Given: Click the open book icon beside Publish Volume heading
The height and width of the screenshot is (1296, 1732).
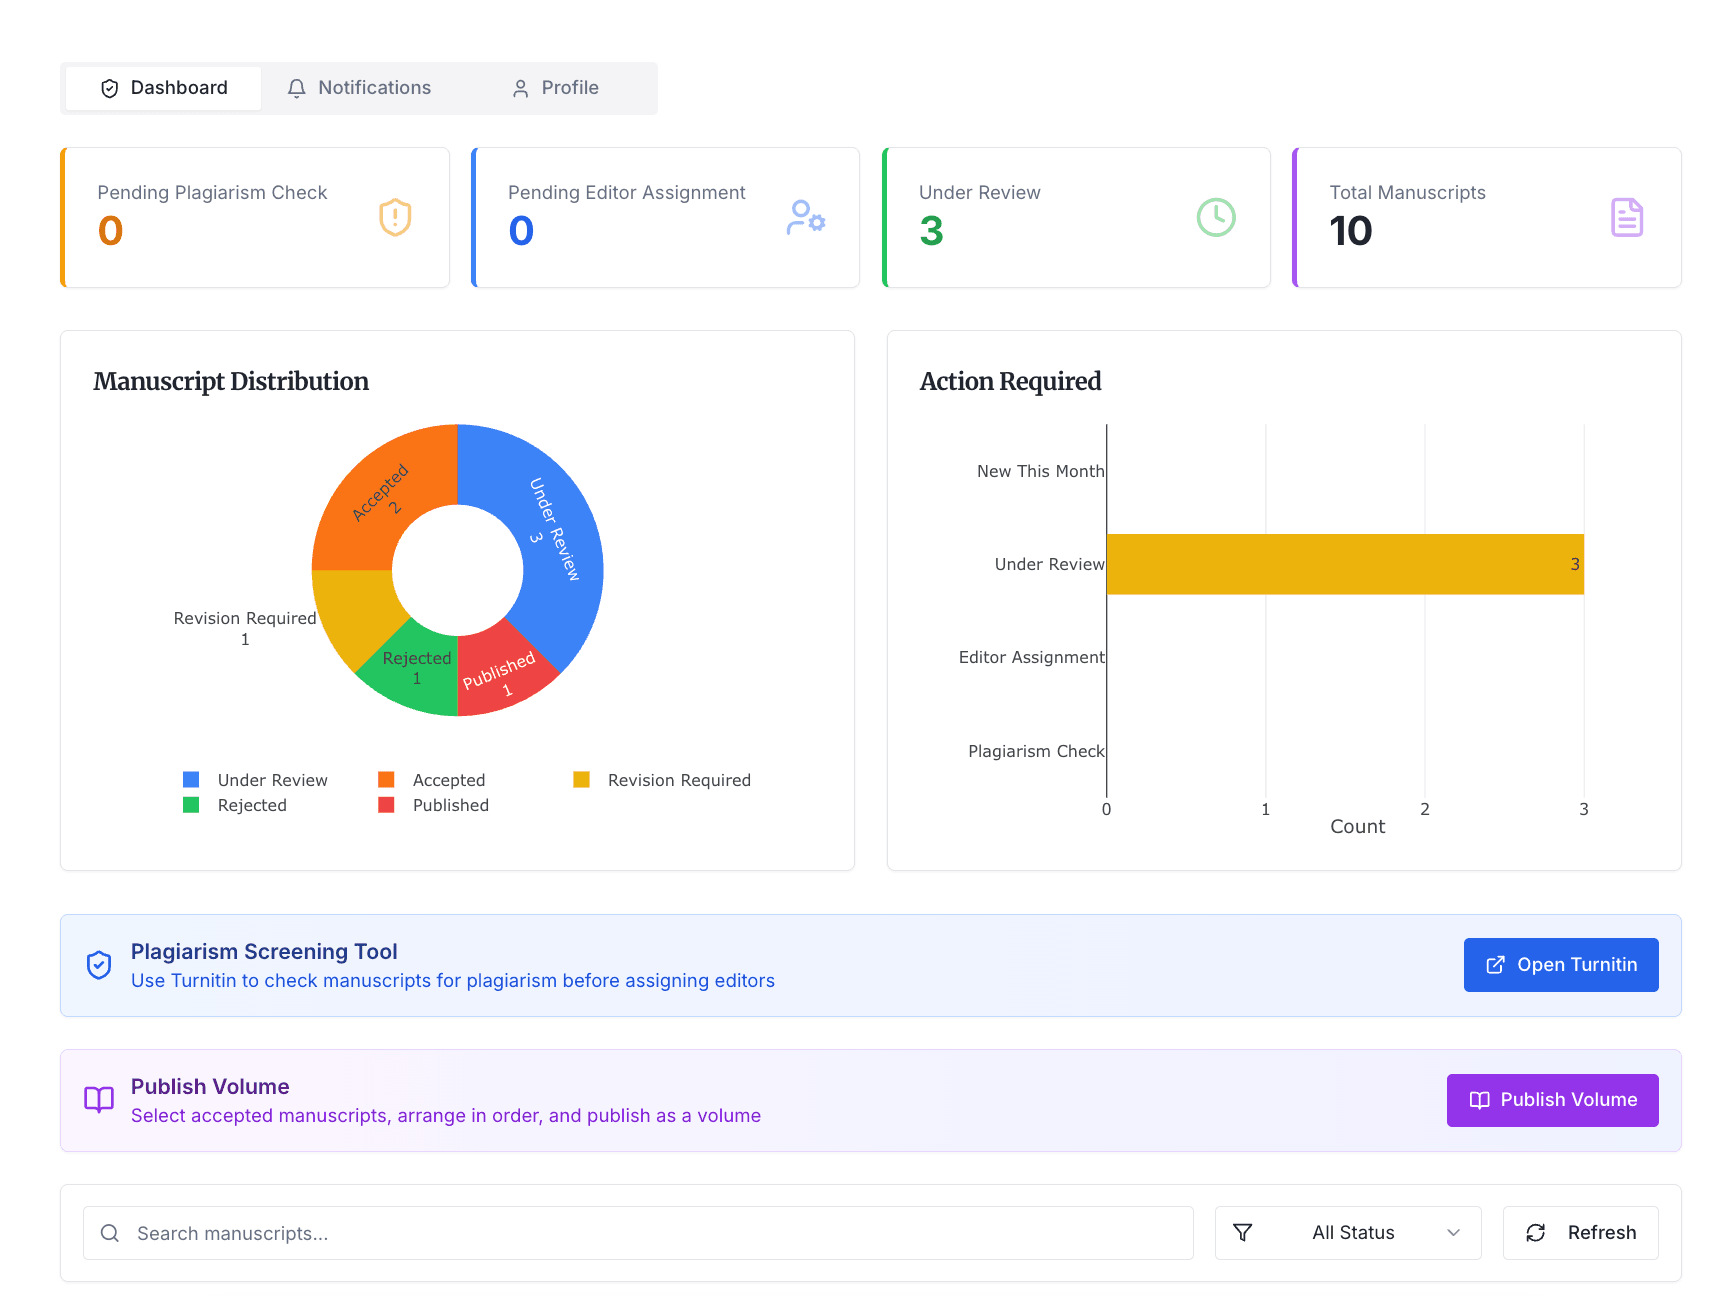Looking at the screenshot, I should tap(99, 1100).
